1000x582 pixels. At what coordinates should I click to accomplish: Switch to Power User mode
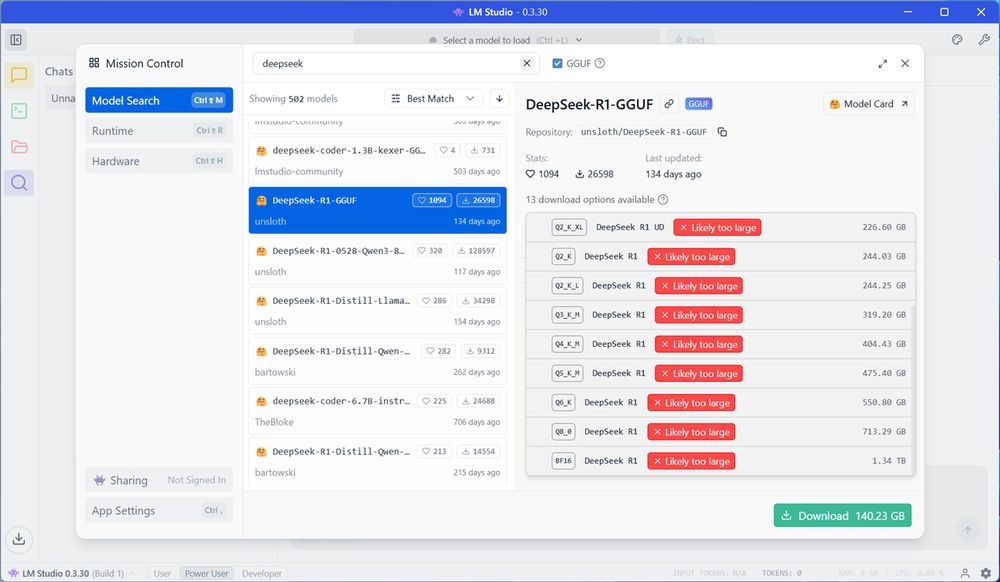(x=207, y=573)
